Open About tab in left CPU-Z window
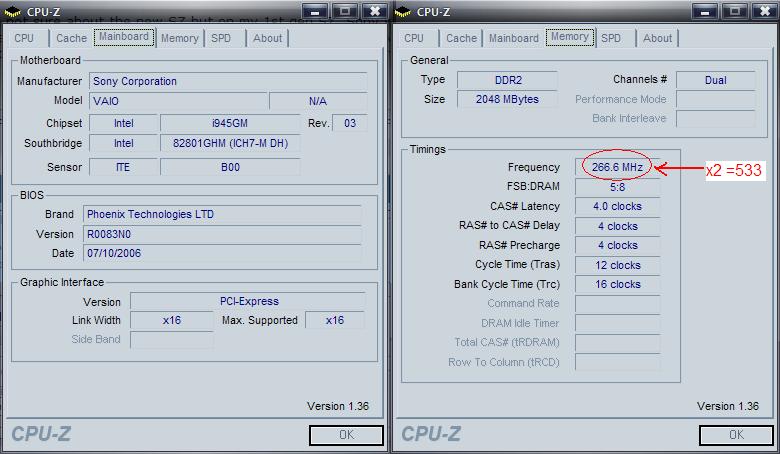Image resolution: width=780 pixels, height=454 pixels. point(267,38)
